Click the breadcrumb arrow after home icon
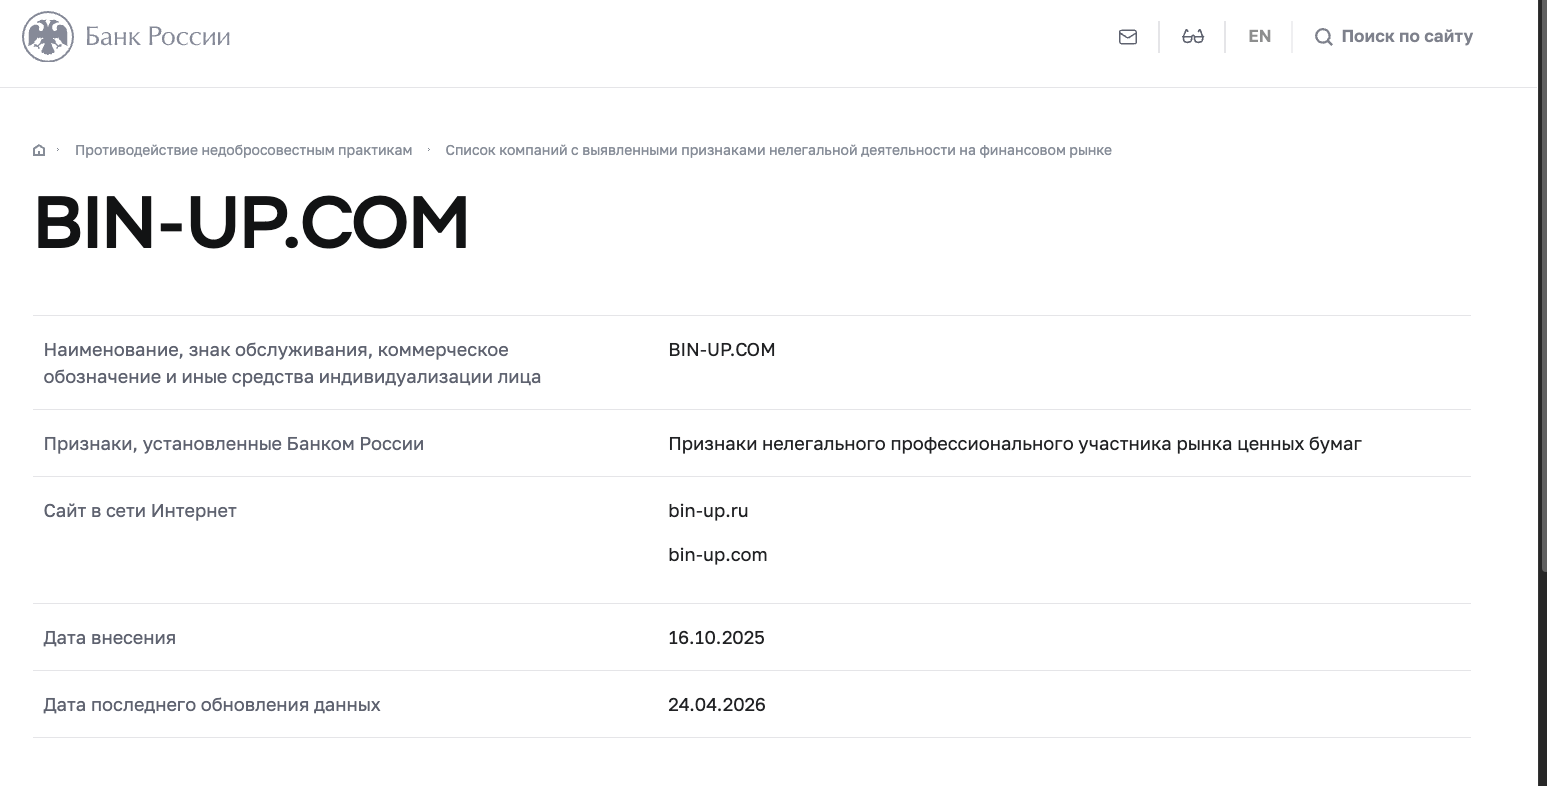The image size is (1547, 786). point(59,150)
